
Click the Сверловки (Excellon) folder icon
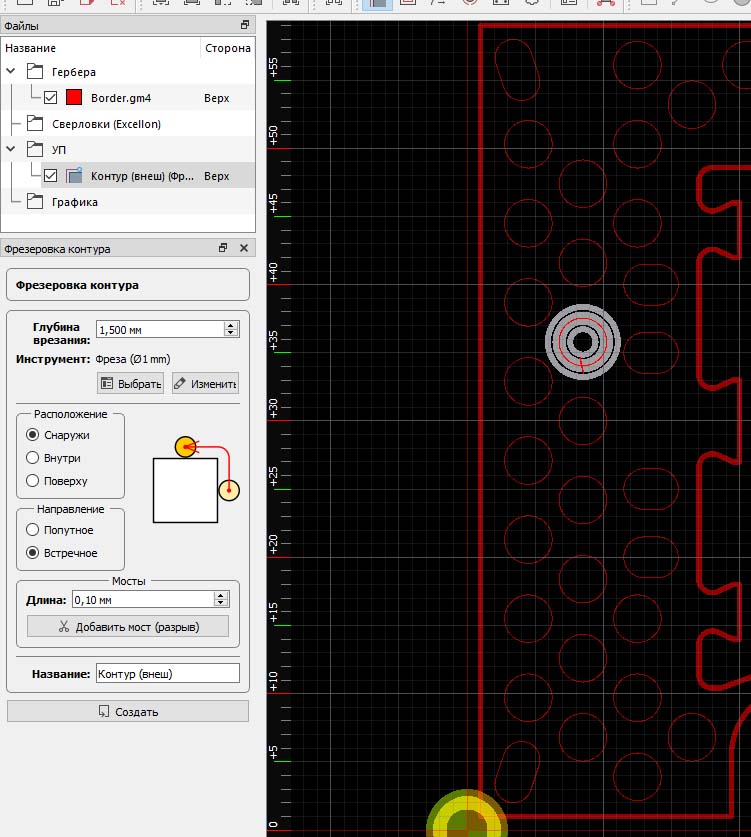[x=35, y=124]
